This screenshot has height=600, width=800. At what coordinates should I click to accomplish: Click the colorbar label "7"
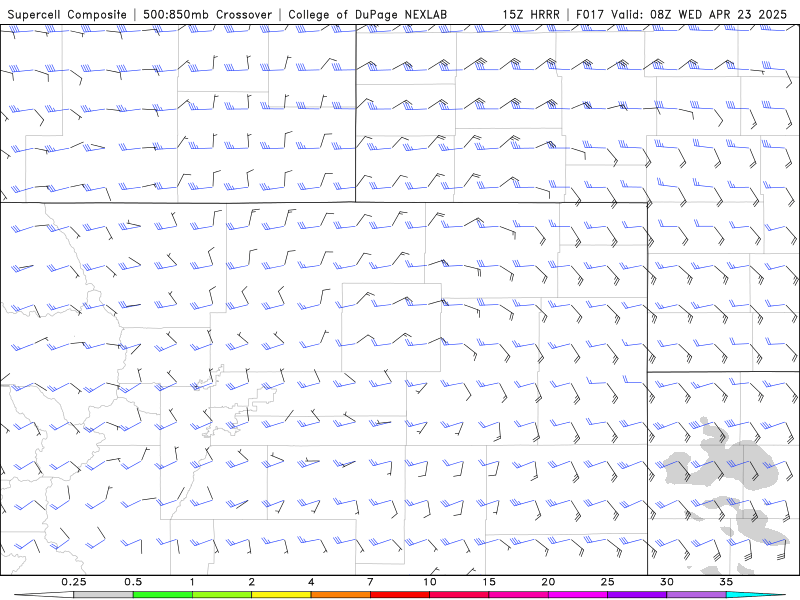click(370, 582)
